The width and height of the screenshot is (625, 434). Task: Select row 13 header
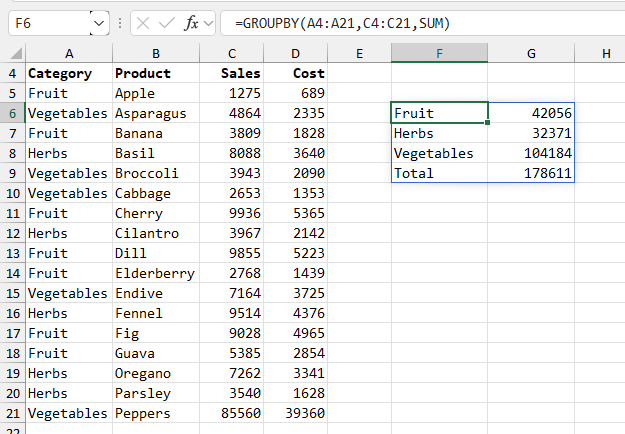point(12,253)
